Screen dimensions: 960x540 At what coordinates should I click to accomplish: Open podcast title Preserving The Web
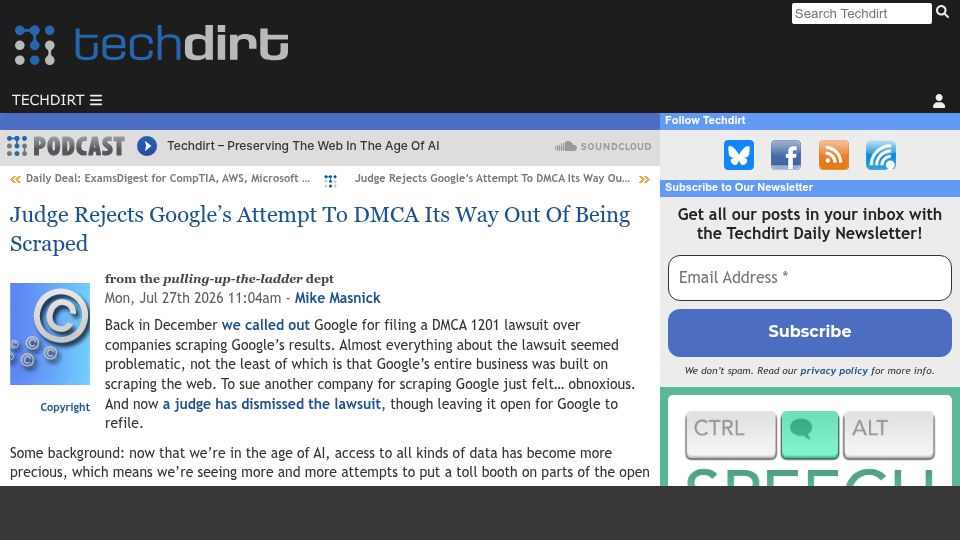pos(303,146)
